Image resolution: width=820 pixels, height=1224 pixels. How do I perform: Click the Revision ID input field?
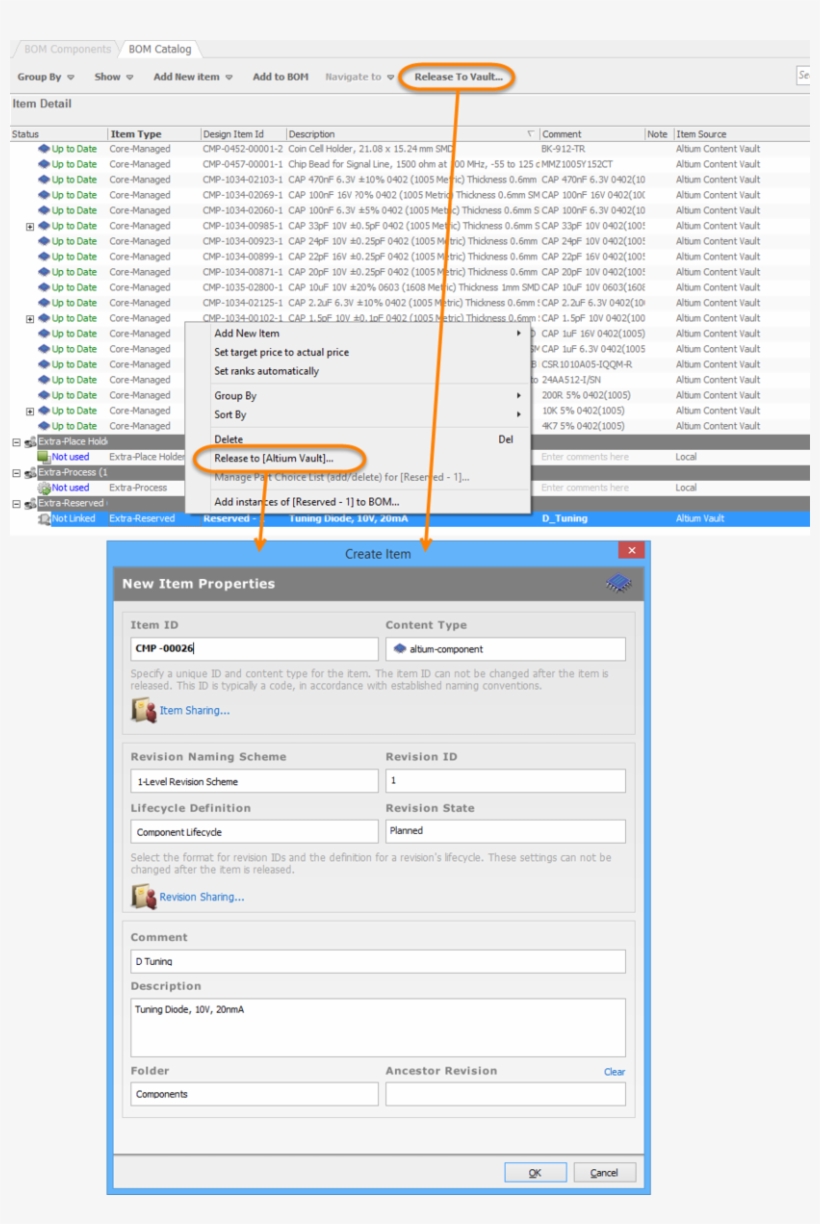pyautogui.click(x=506, y=780)
